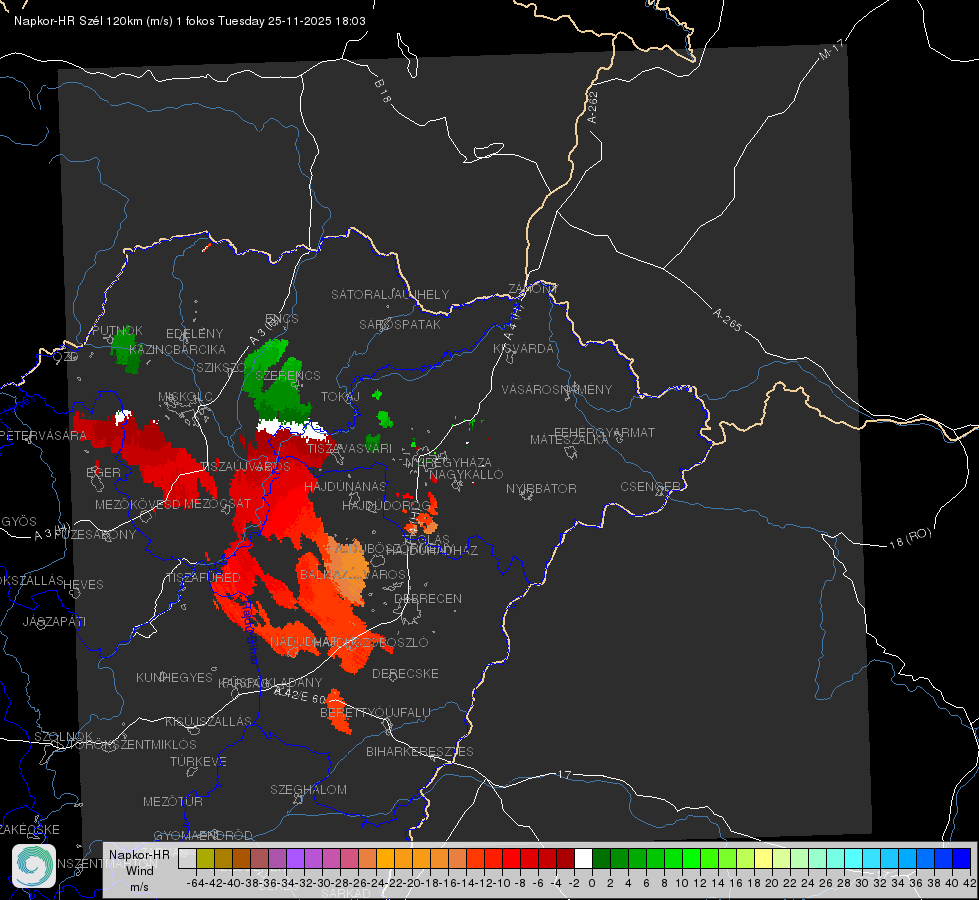
Task: Click the KISVÁRDA city label
Action: click(x=524, y=349)
